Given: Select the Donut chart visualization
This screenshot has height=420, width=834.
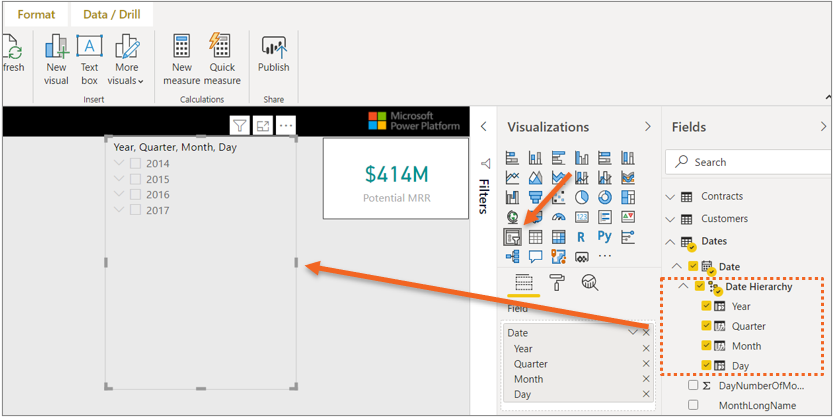Looking at the screenshot, I should [605, 197].
